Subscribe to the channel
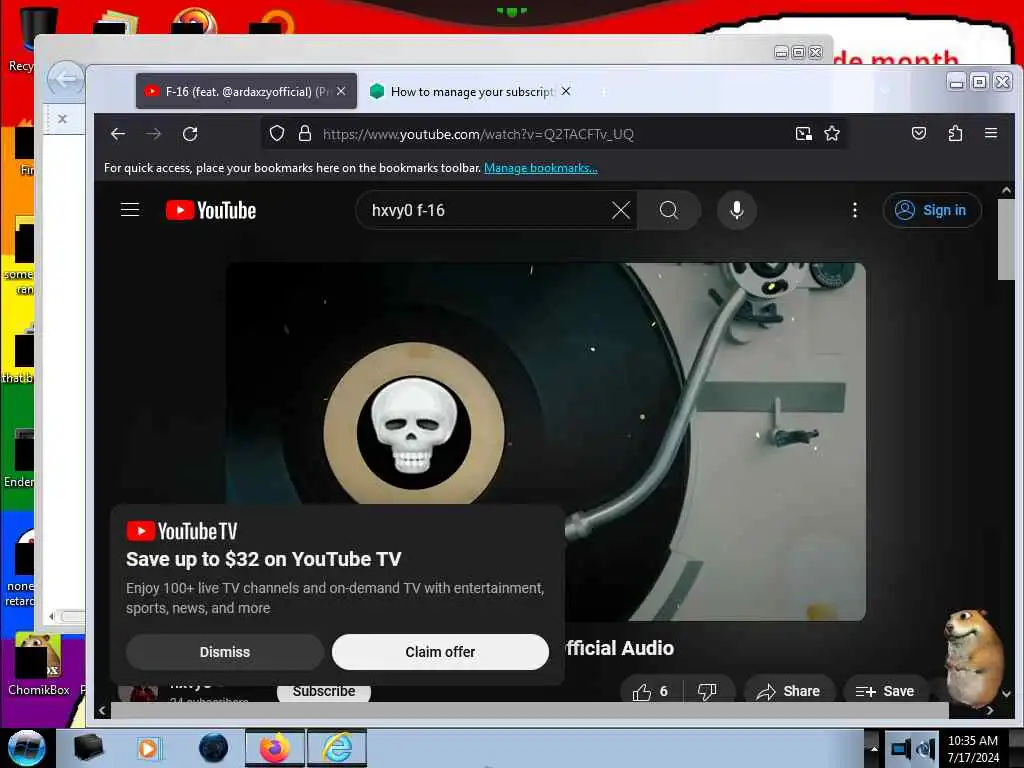Screen dimensions: 1024x768 tap(324, 692)
